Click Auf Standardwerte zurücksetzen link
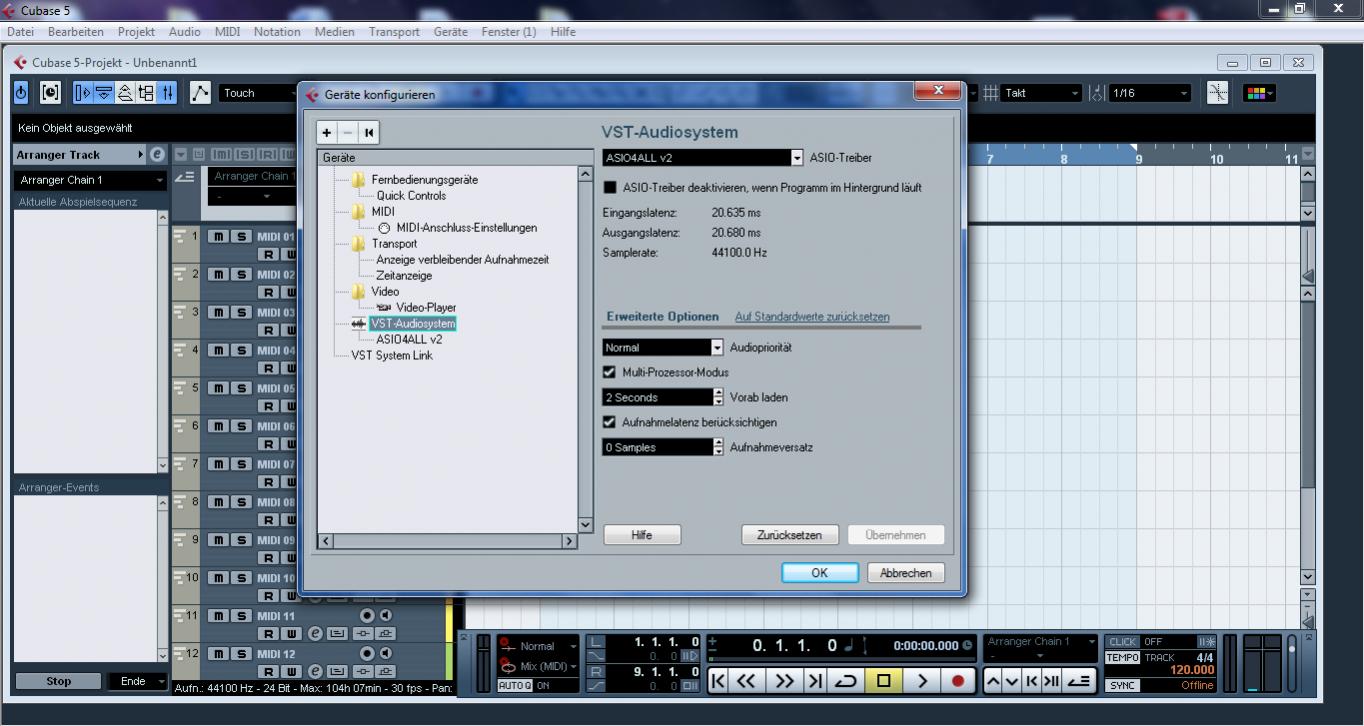Screen dimensions: 1364x726 [812, 316]
